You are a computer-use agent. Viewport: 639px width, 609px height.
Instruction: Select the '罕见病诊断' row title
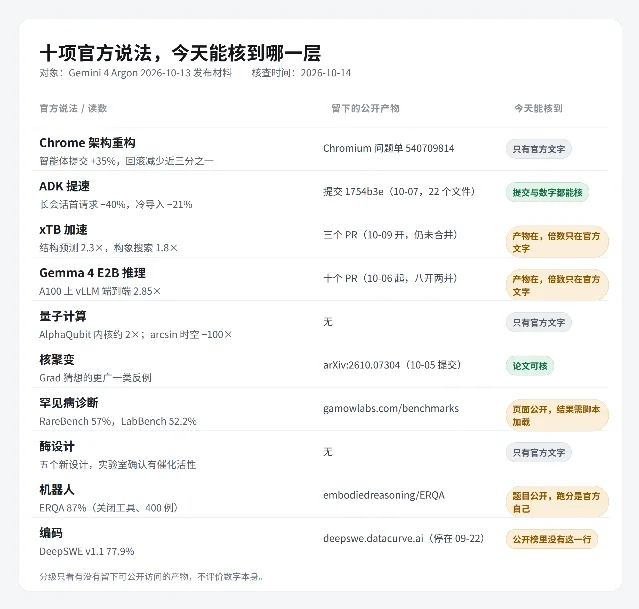[69, 403]
